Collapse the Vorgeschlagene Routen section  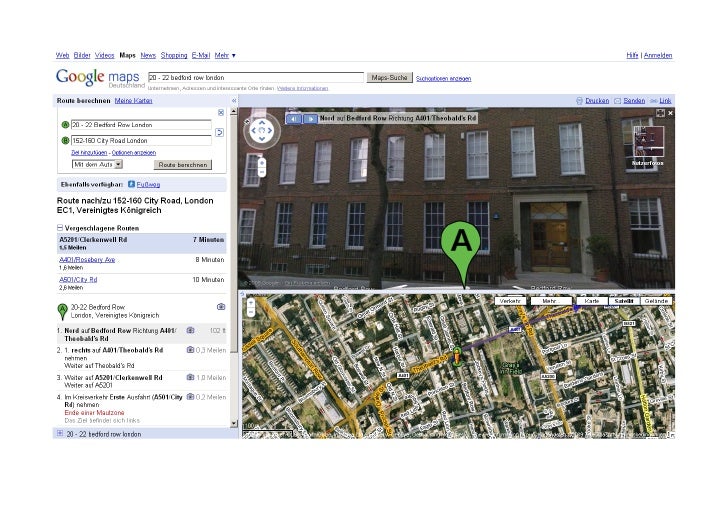click(x=60, y=228)
